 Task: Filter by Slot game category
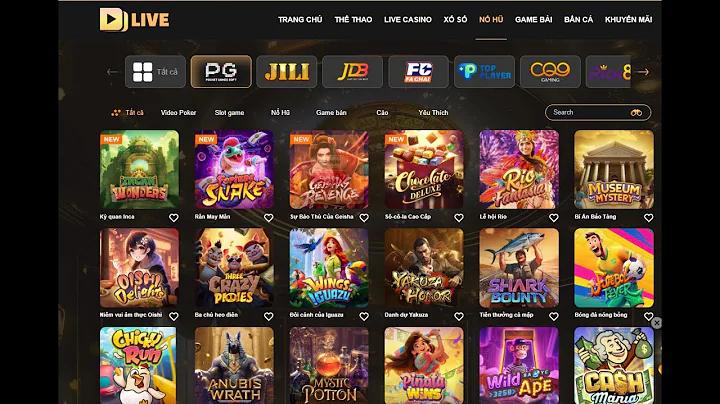(x=229, y=112)
